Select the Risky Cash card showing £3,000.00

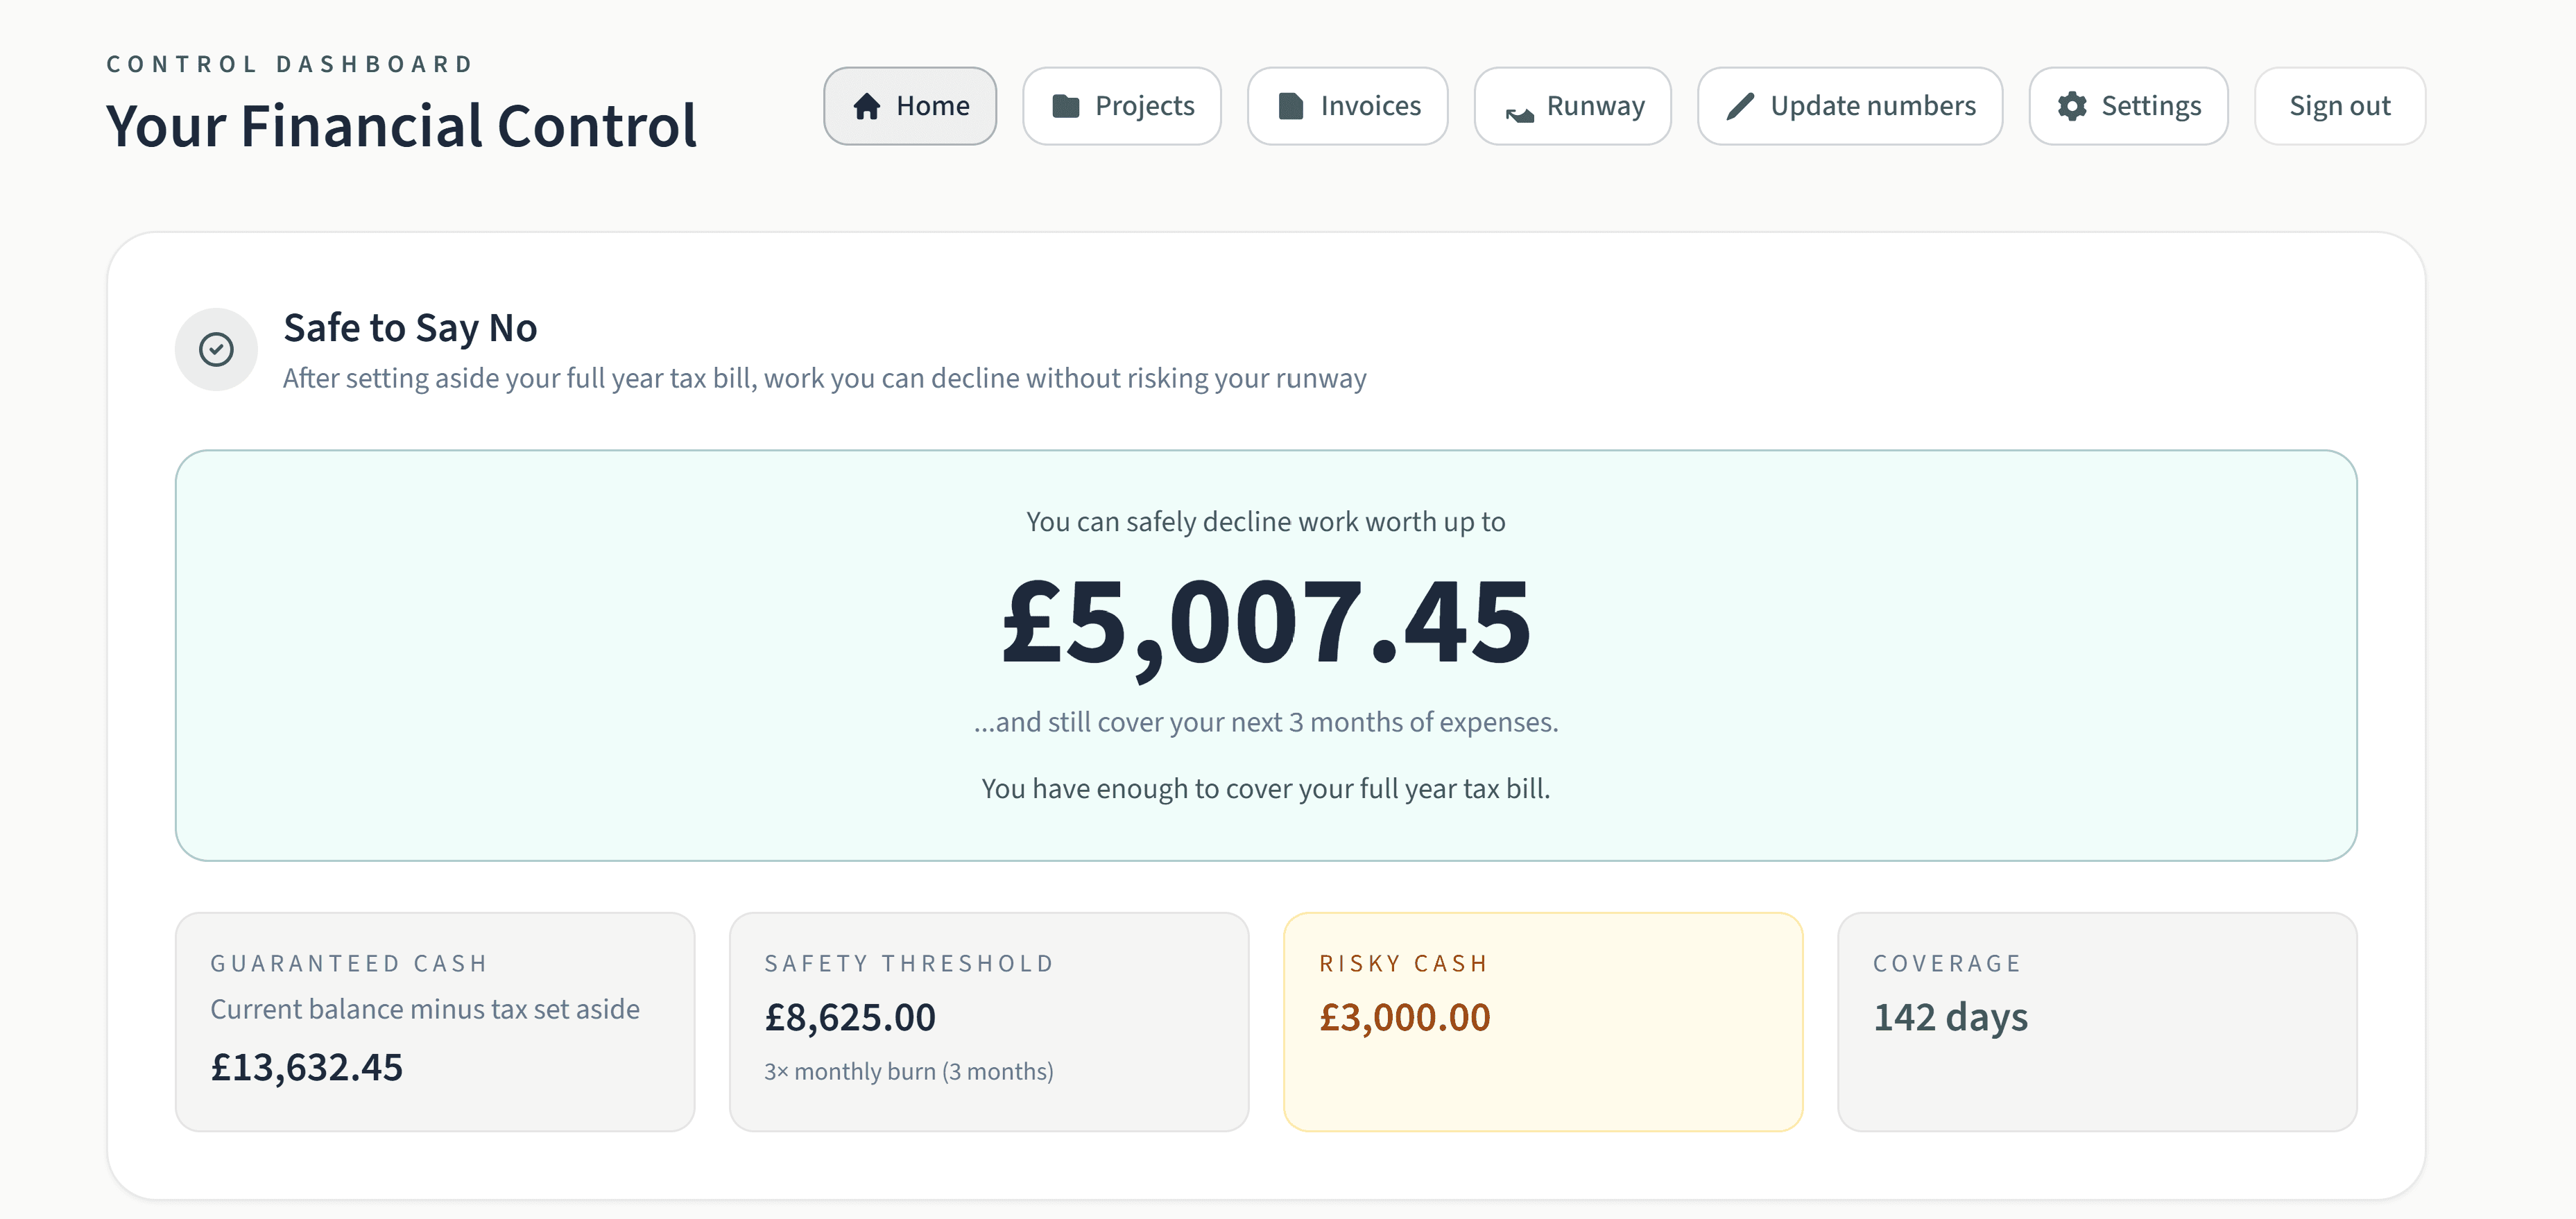(x=1543, y=1023)
